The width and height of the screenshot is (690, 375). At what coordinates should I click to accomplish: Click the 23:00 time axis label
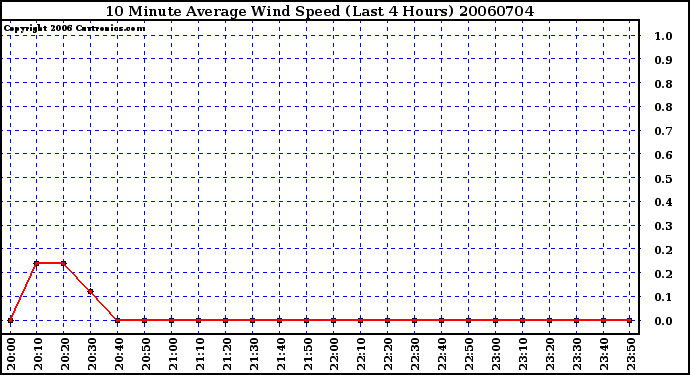click(x=496, y=354)
